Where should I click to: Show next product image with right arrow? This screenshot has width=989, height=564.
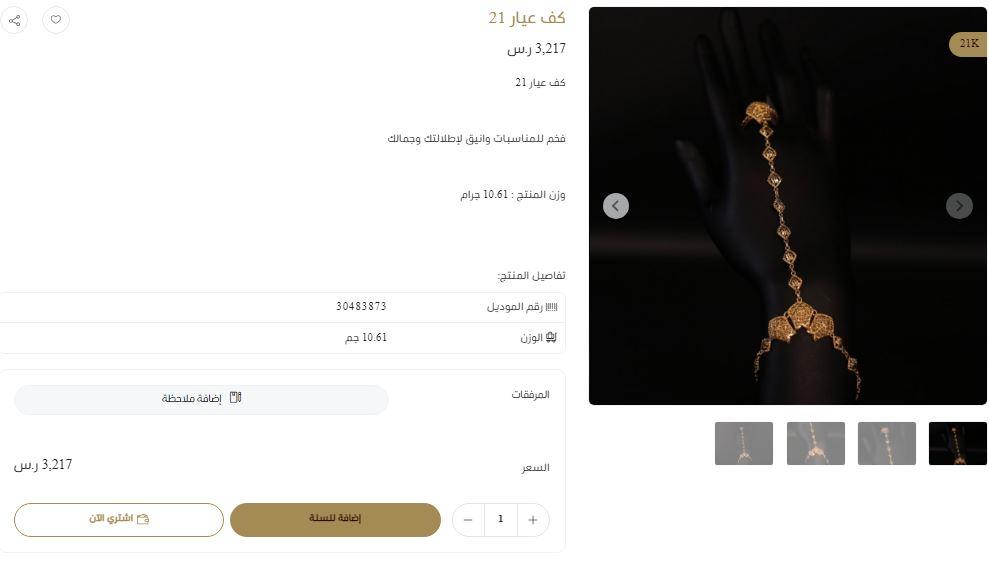(959, 206)
